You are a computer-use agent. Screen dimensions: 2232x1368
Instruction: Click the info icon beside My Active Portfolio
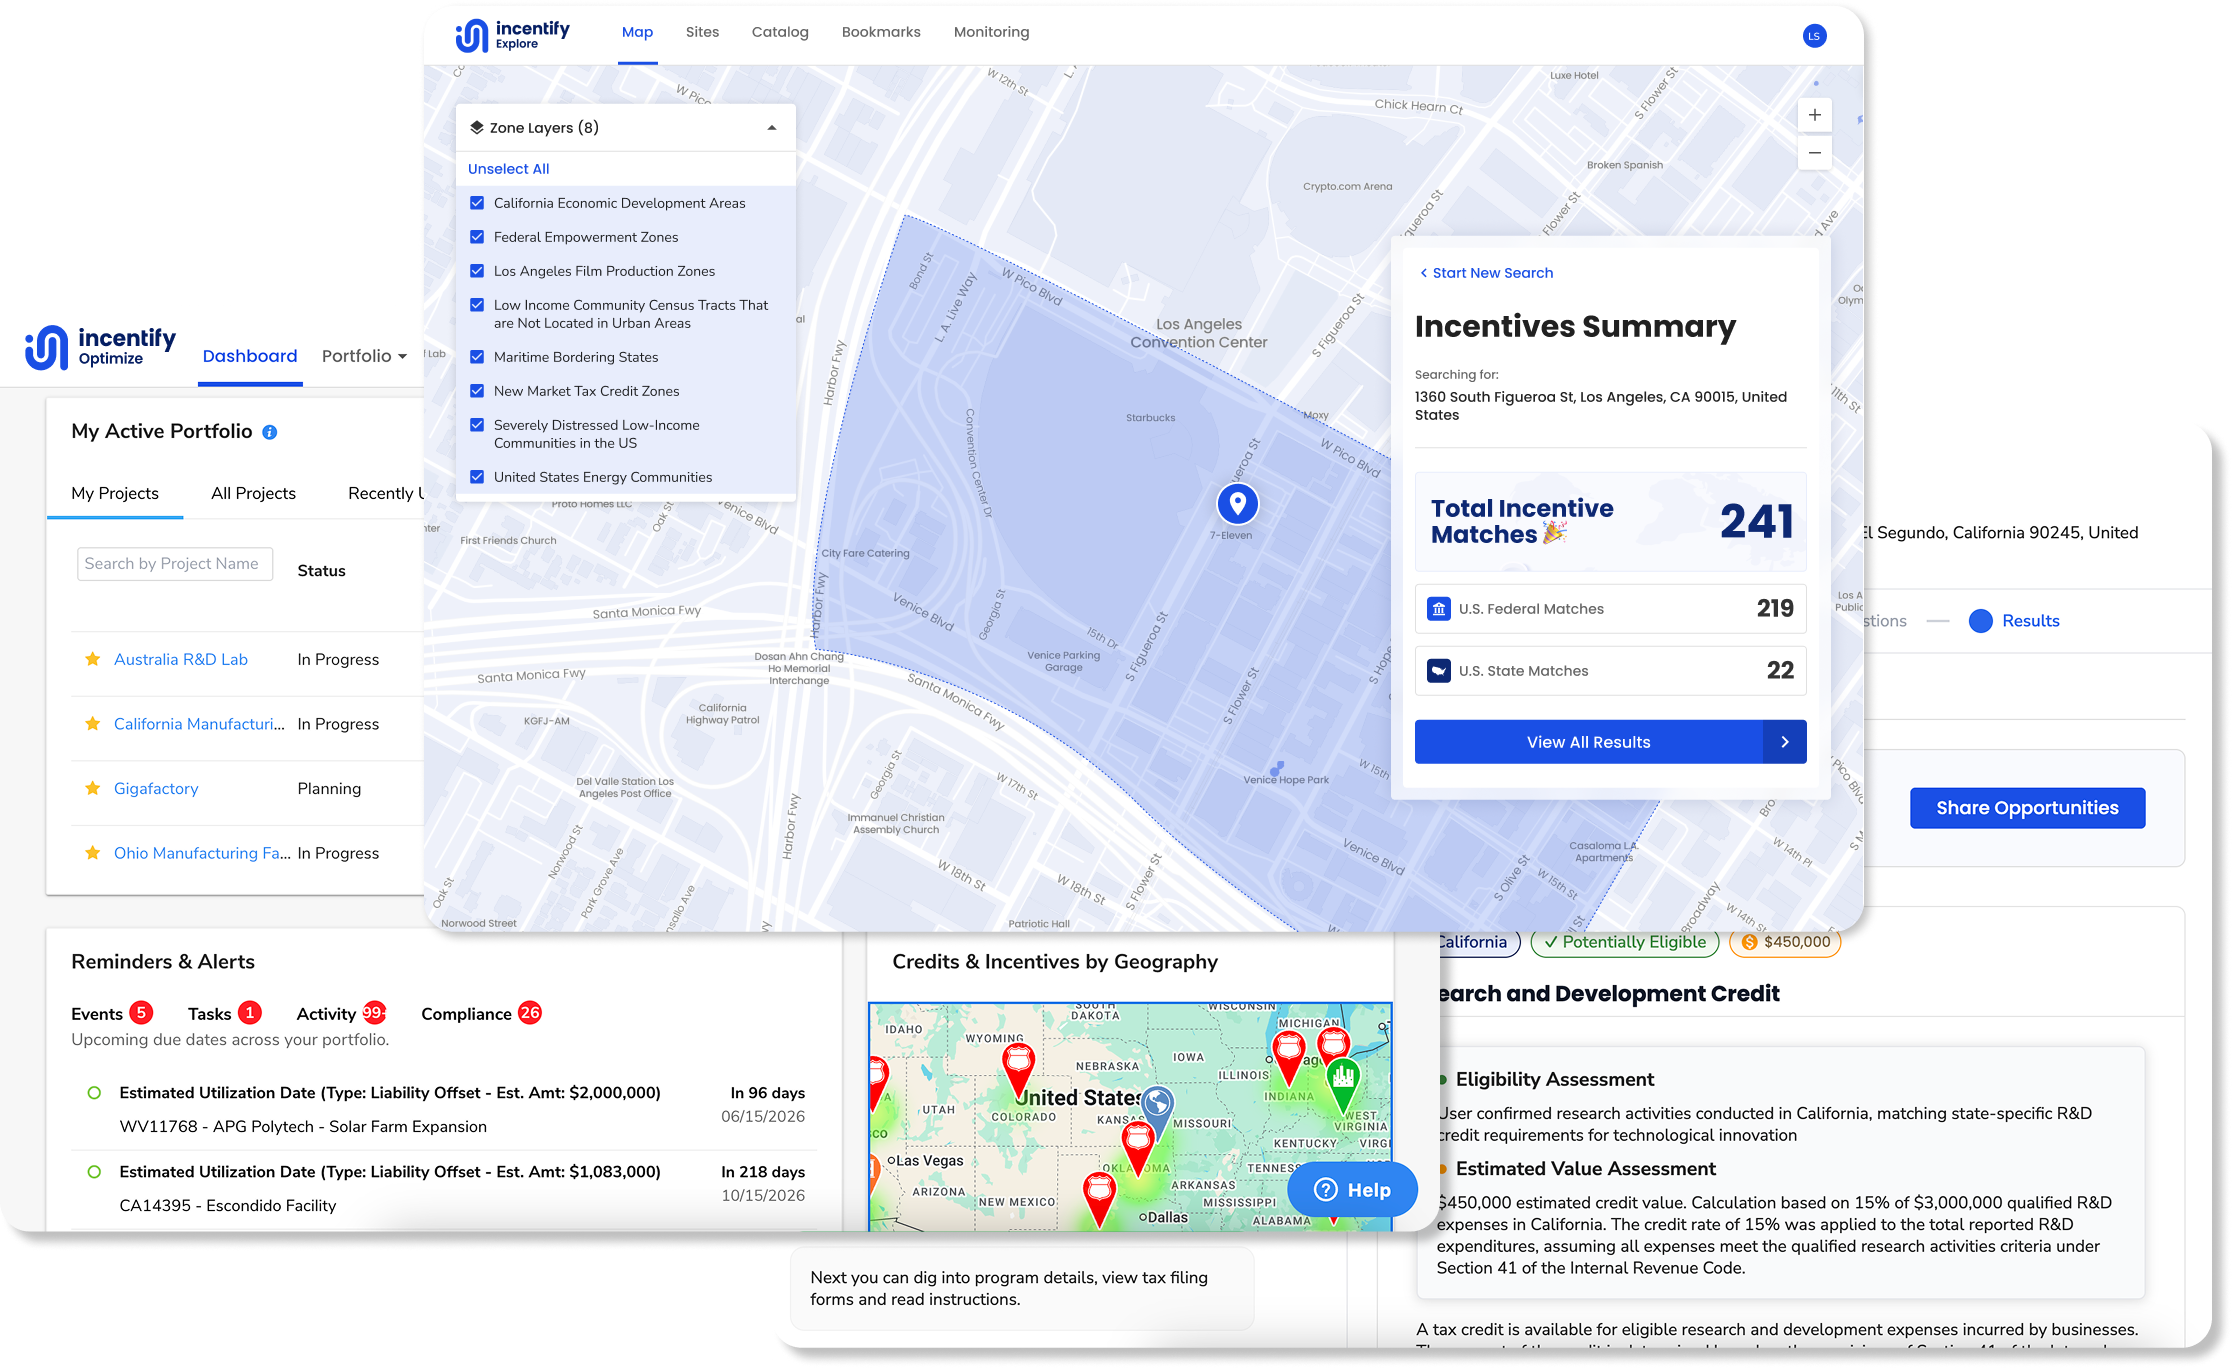point(270,432)
